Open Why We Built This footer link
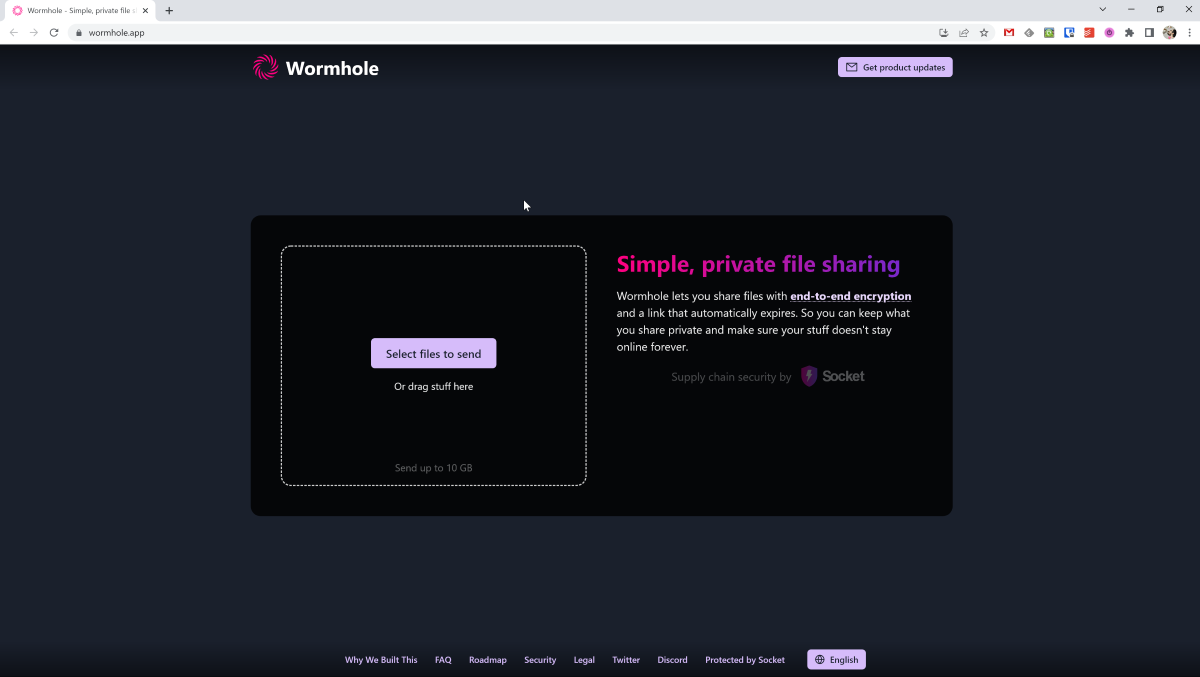This screenshot has width=1200, height=677. 381,660
